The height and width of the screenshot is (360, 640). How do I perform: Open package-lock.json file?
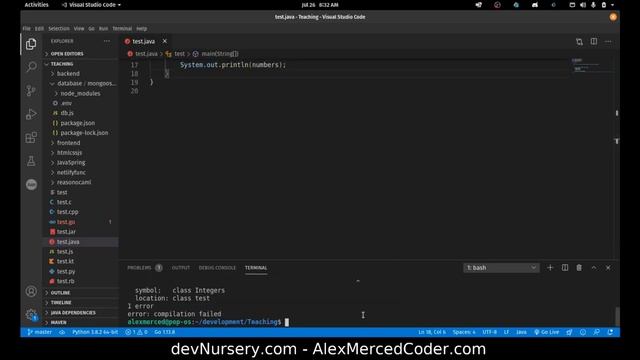(81, 133)
